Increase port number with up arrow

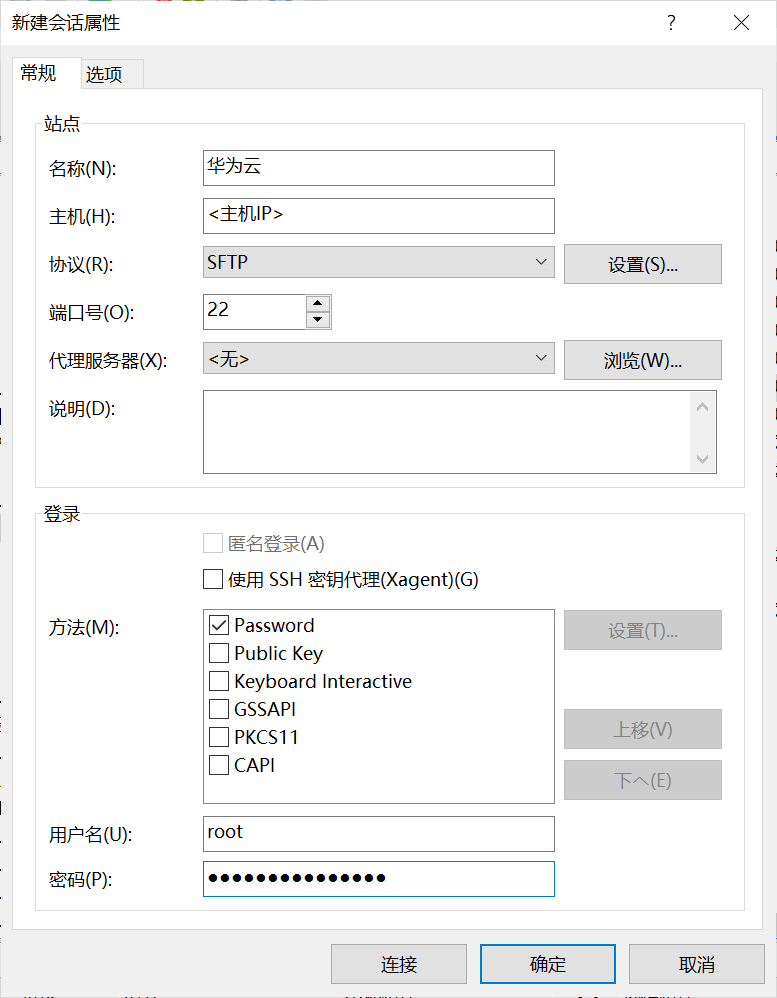tap(318, 303)
